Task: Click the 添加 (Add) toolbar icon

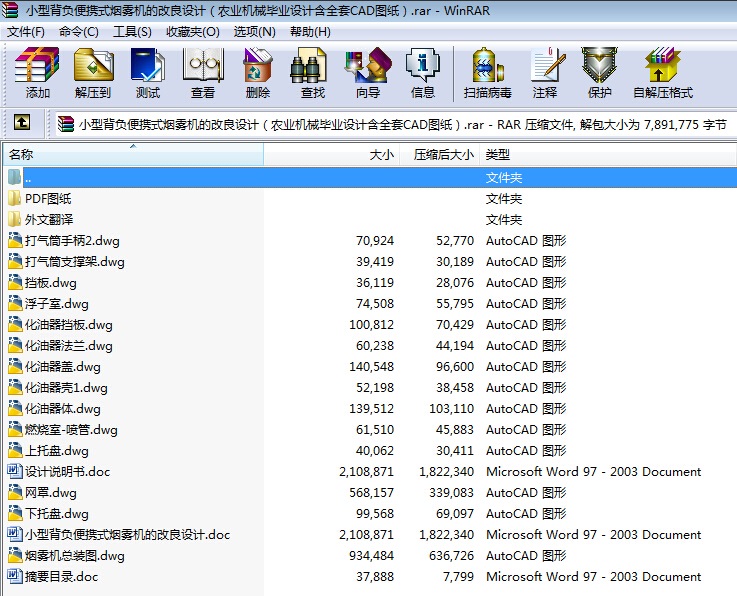Action: tap(37, 73)
